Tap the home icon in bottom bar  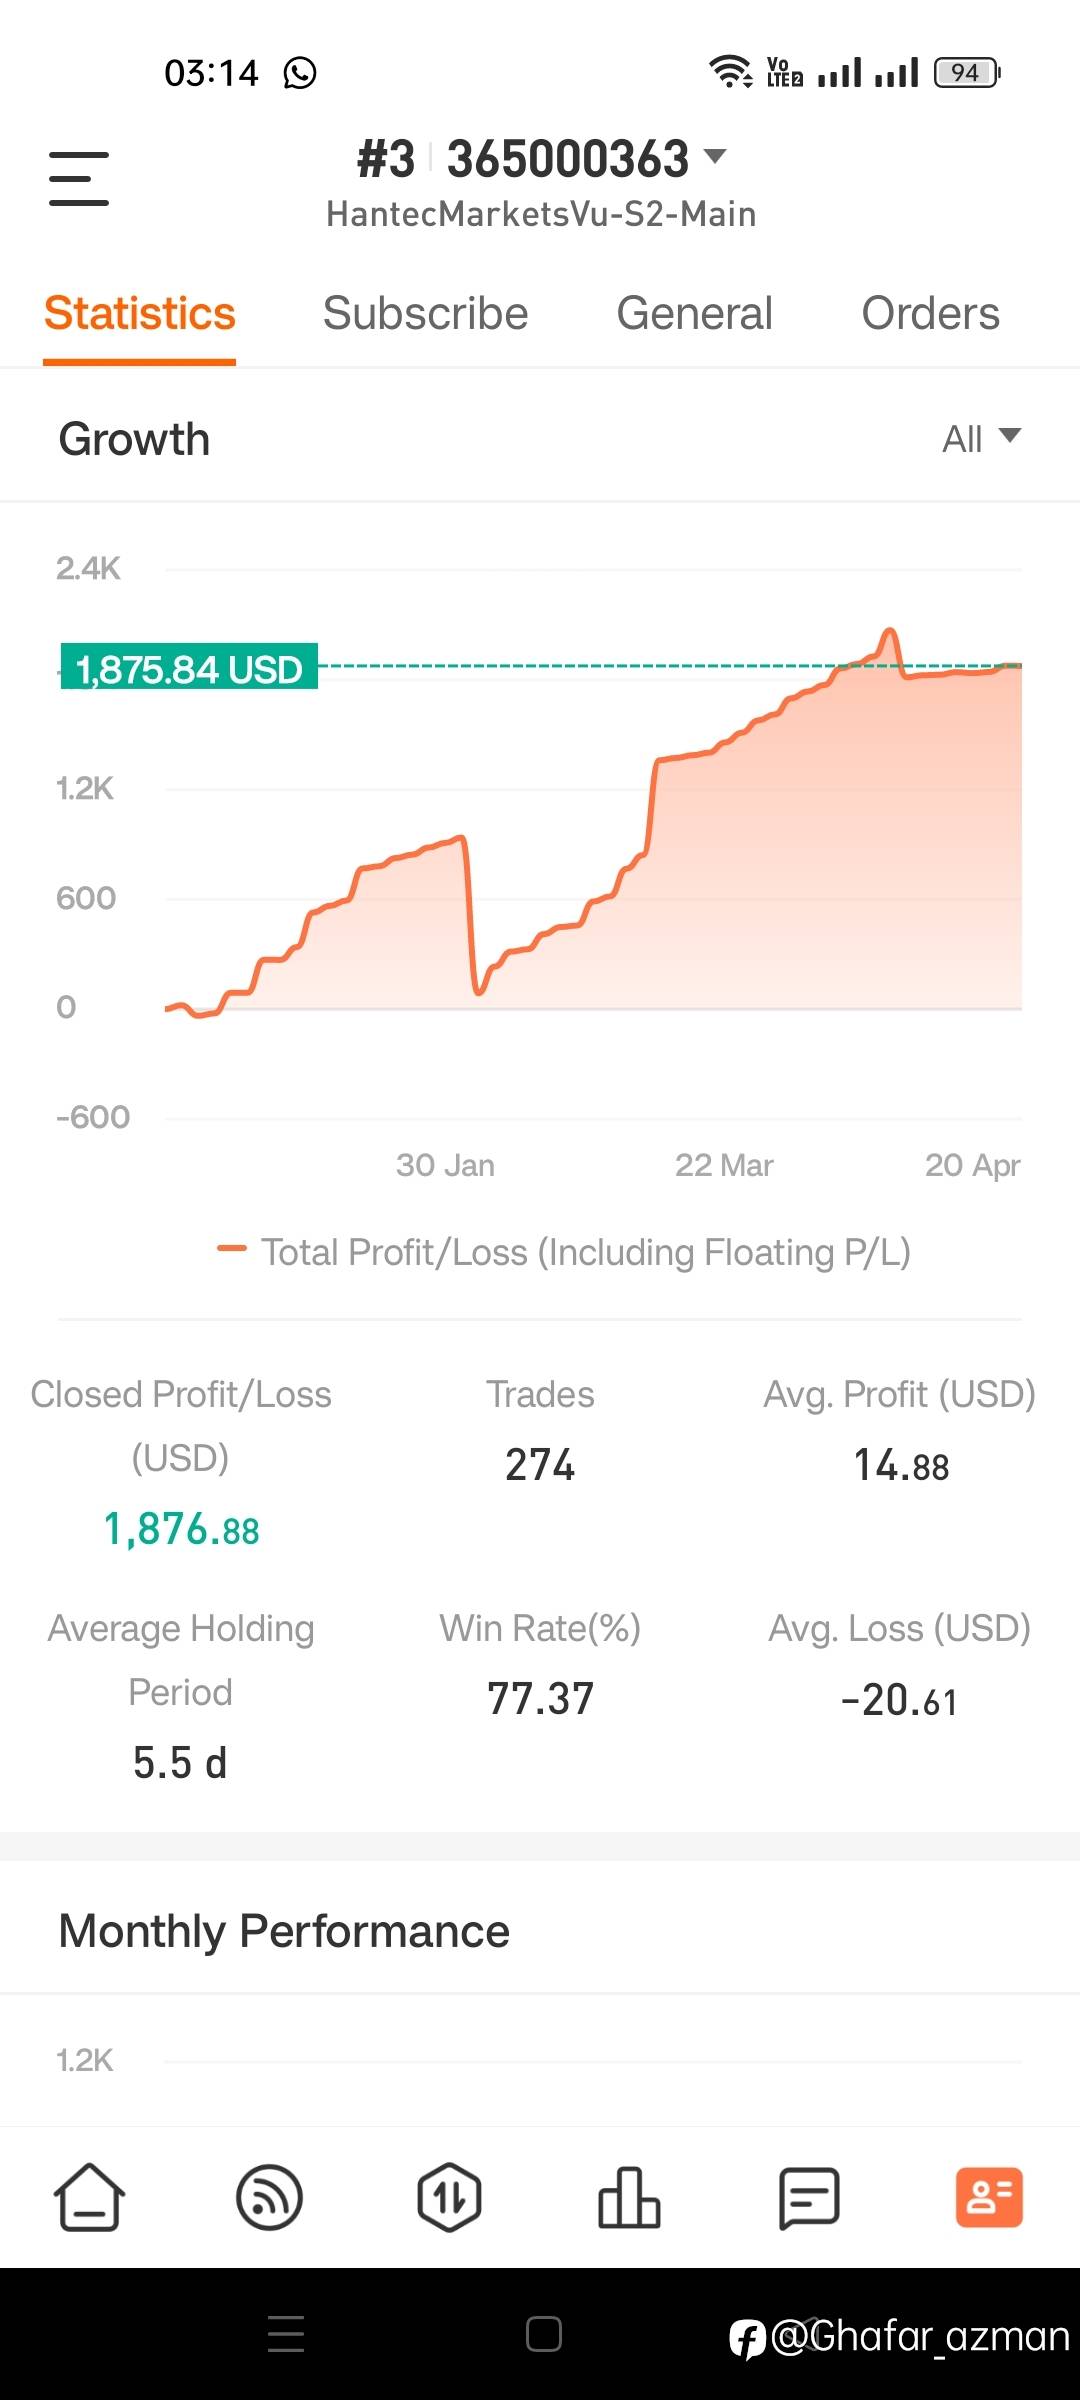coord(89,2197)
